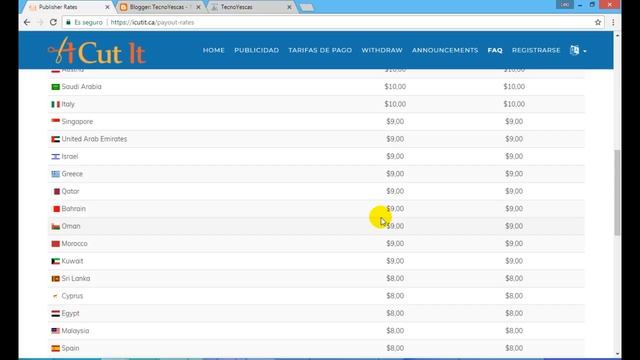Image resolution: width=640 pixels, height=360 pixels.
Task: Click the Kuwait country name
Action: [72, 261]
